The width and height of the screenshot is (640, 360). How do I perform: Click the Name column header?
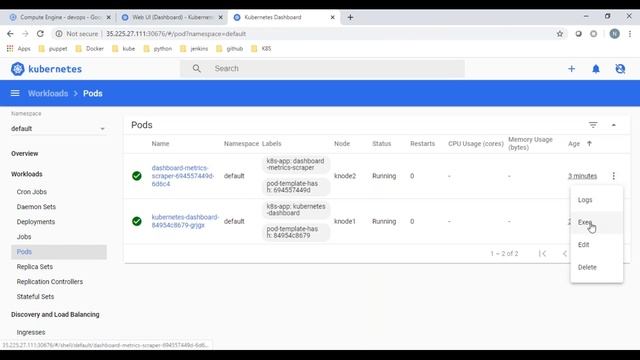tap(160, 144)
